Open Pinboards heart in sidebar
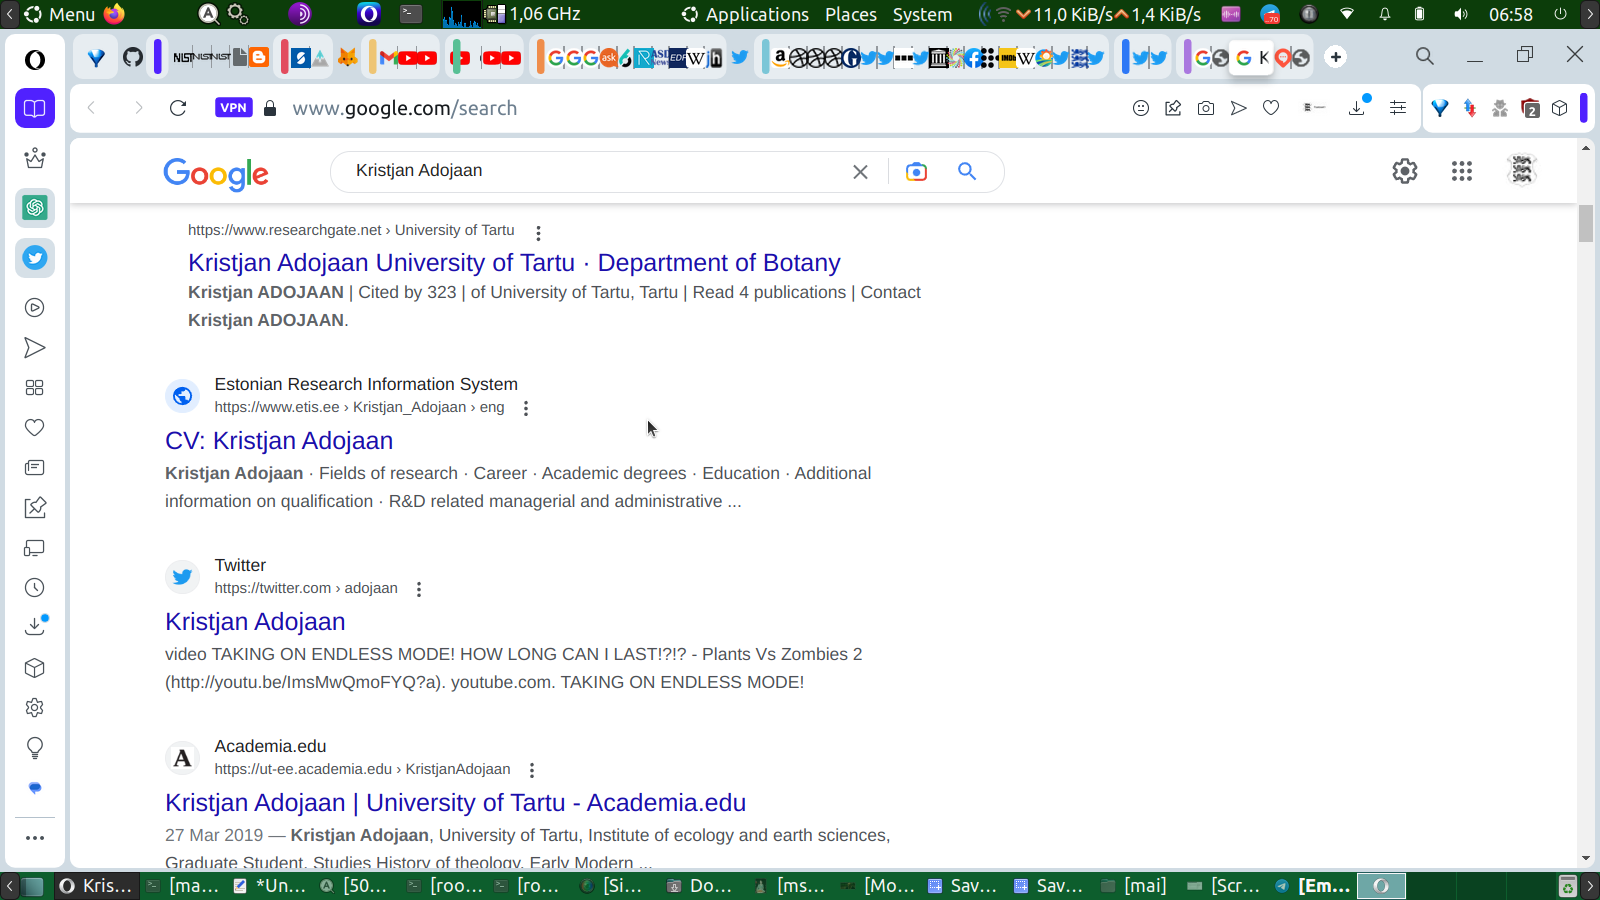The height and width of the screenshot is (900, 1600). (35, 428)
